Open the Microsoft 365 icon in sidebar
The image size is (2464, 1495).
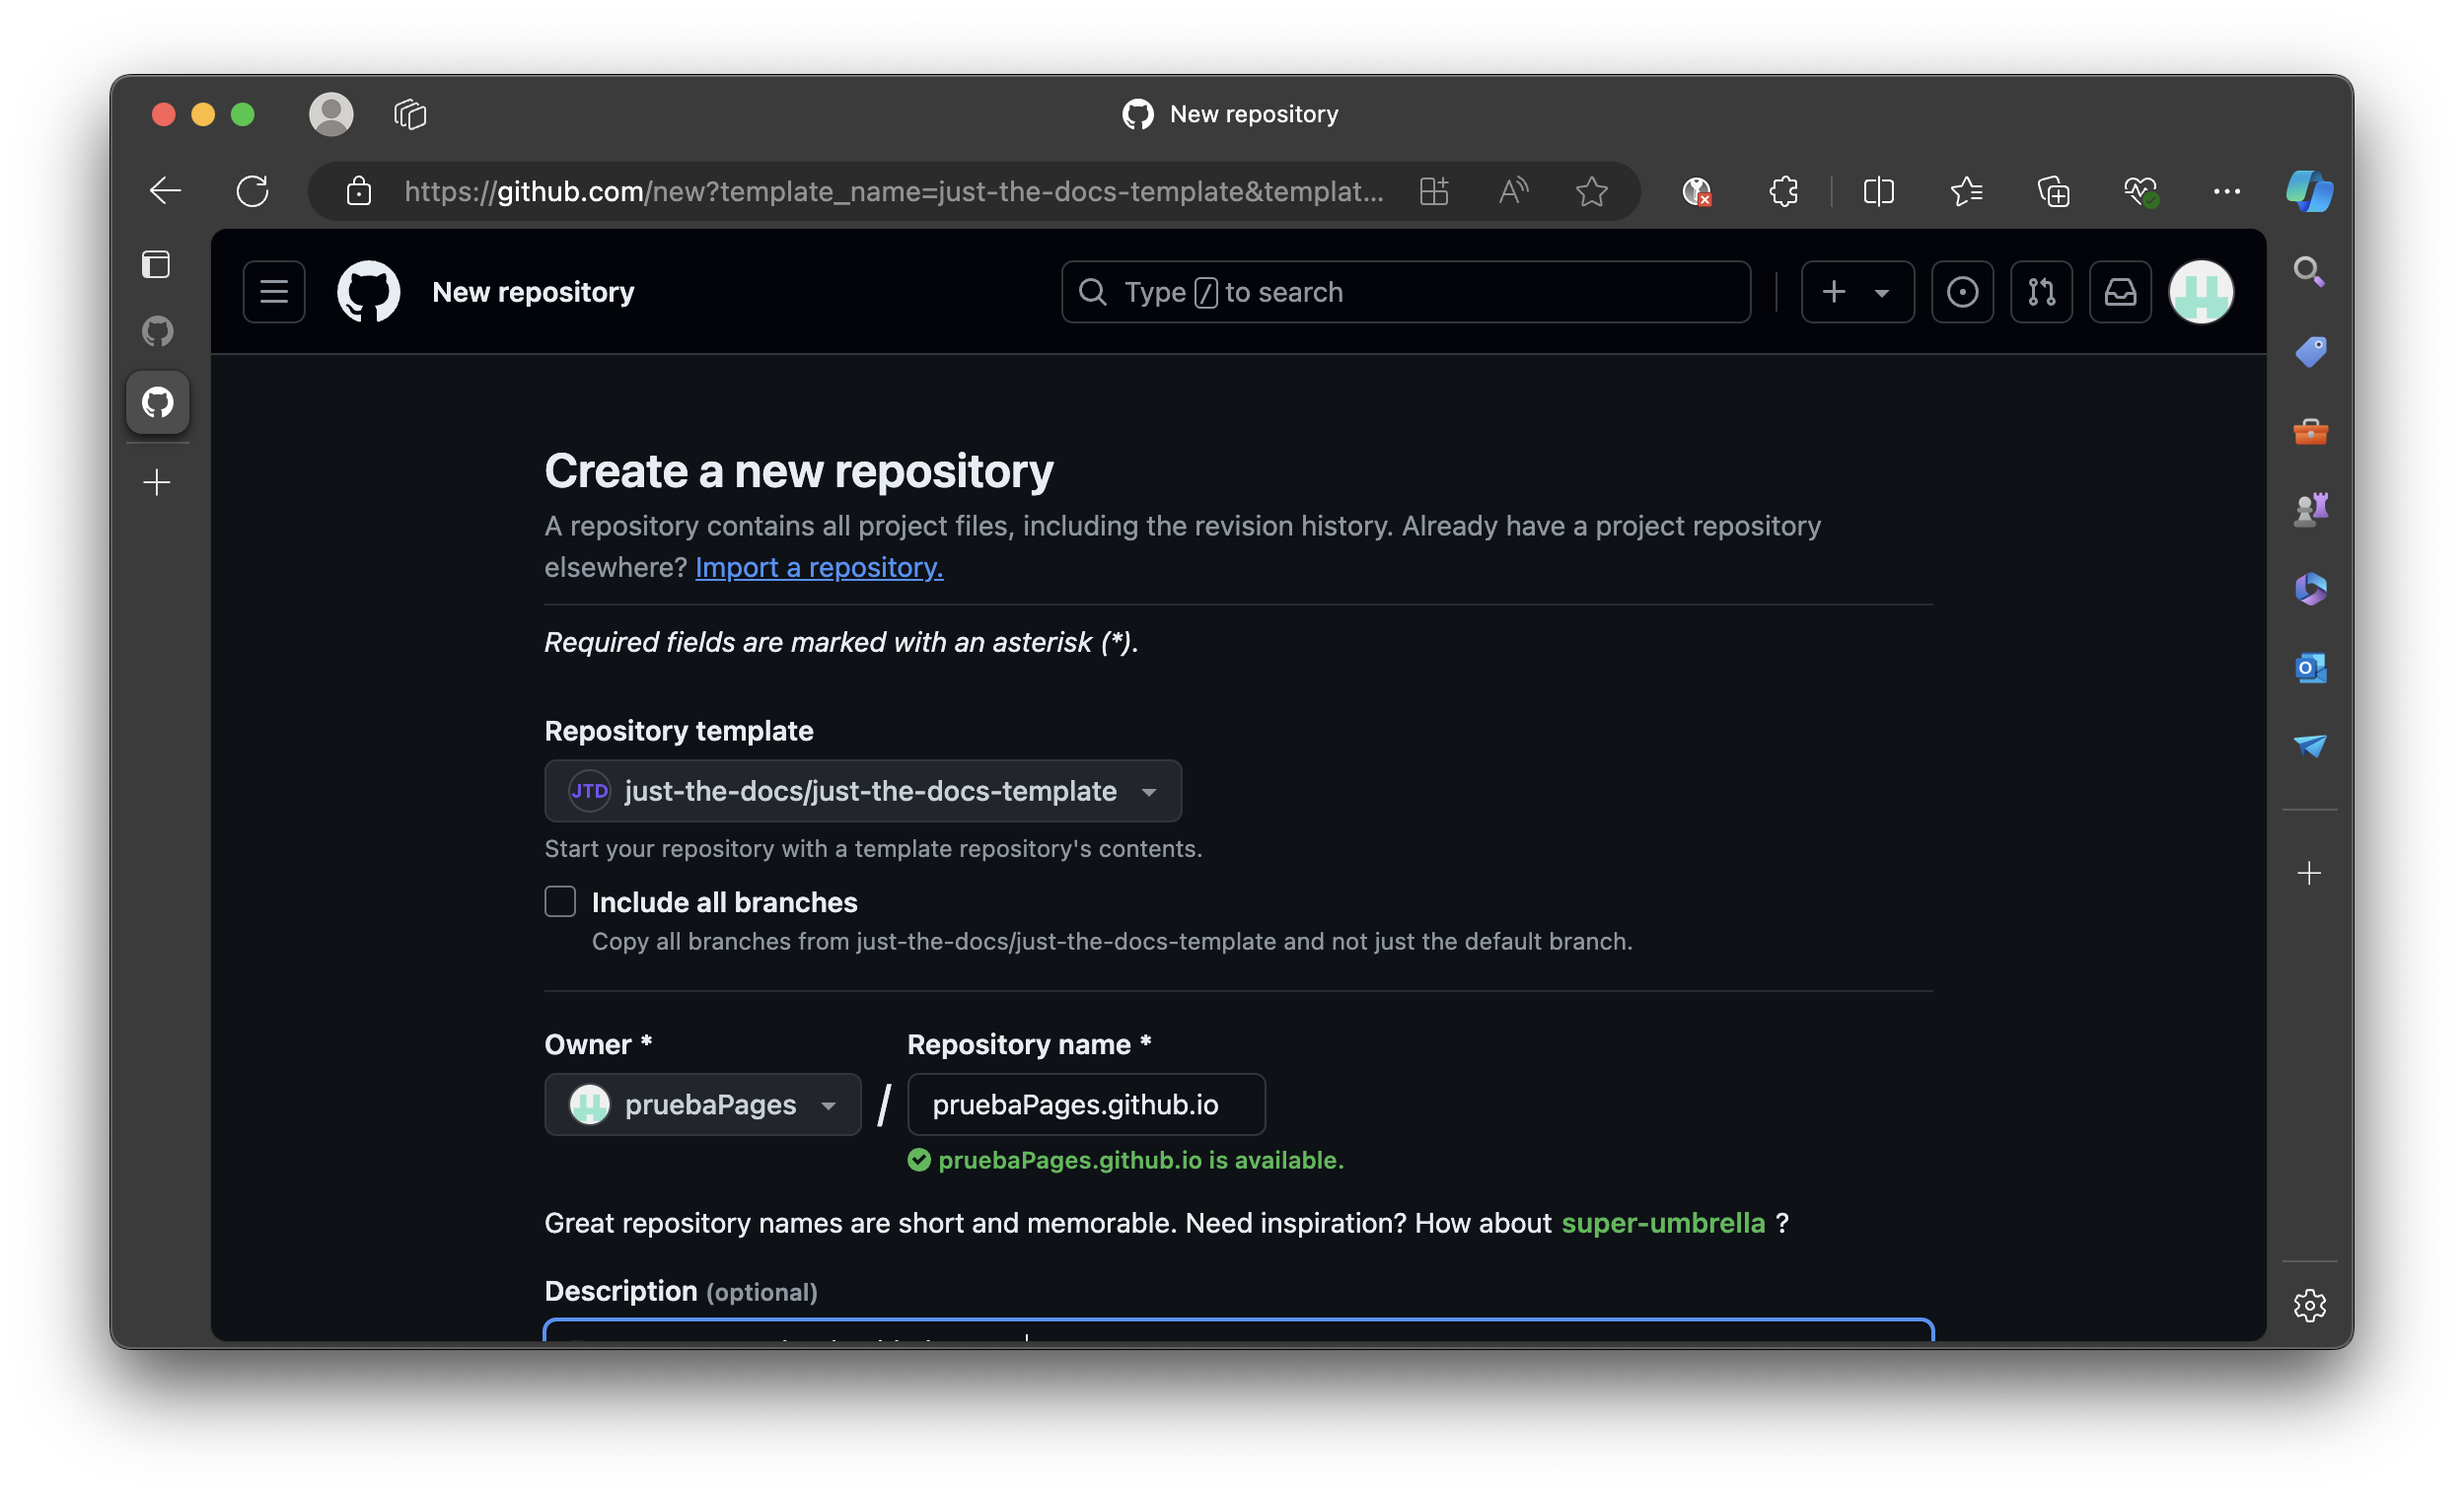click(2310, 589)
